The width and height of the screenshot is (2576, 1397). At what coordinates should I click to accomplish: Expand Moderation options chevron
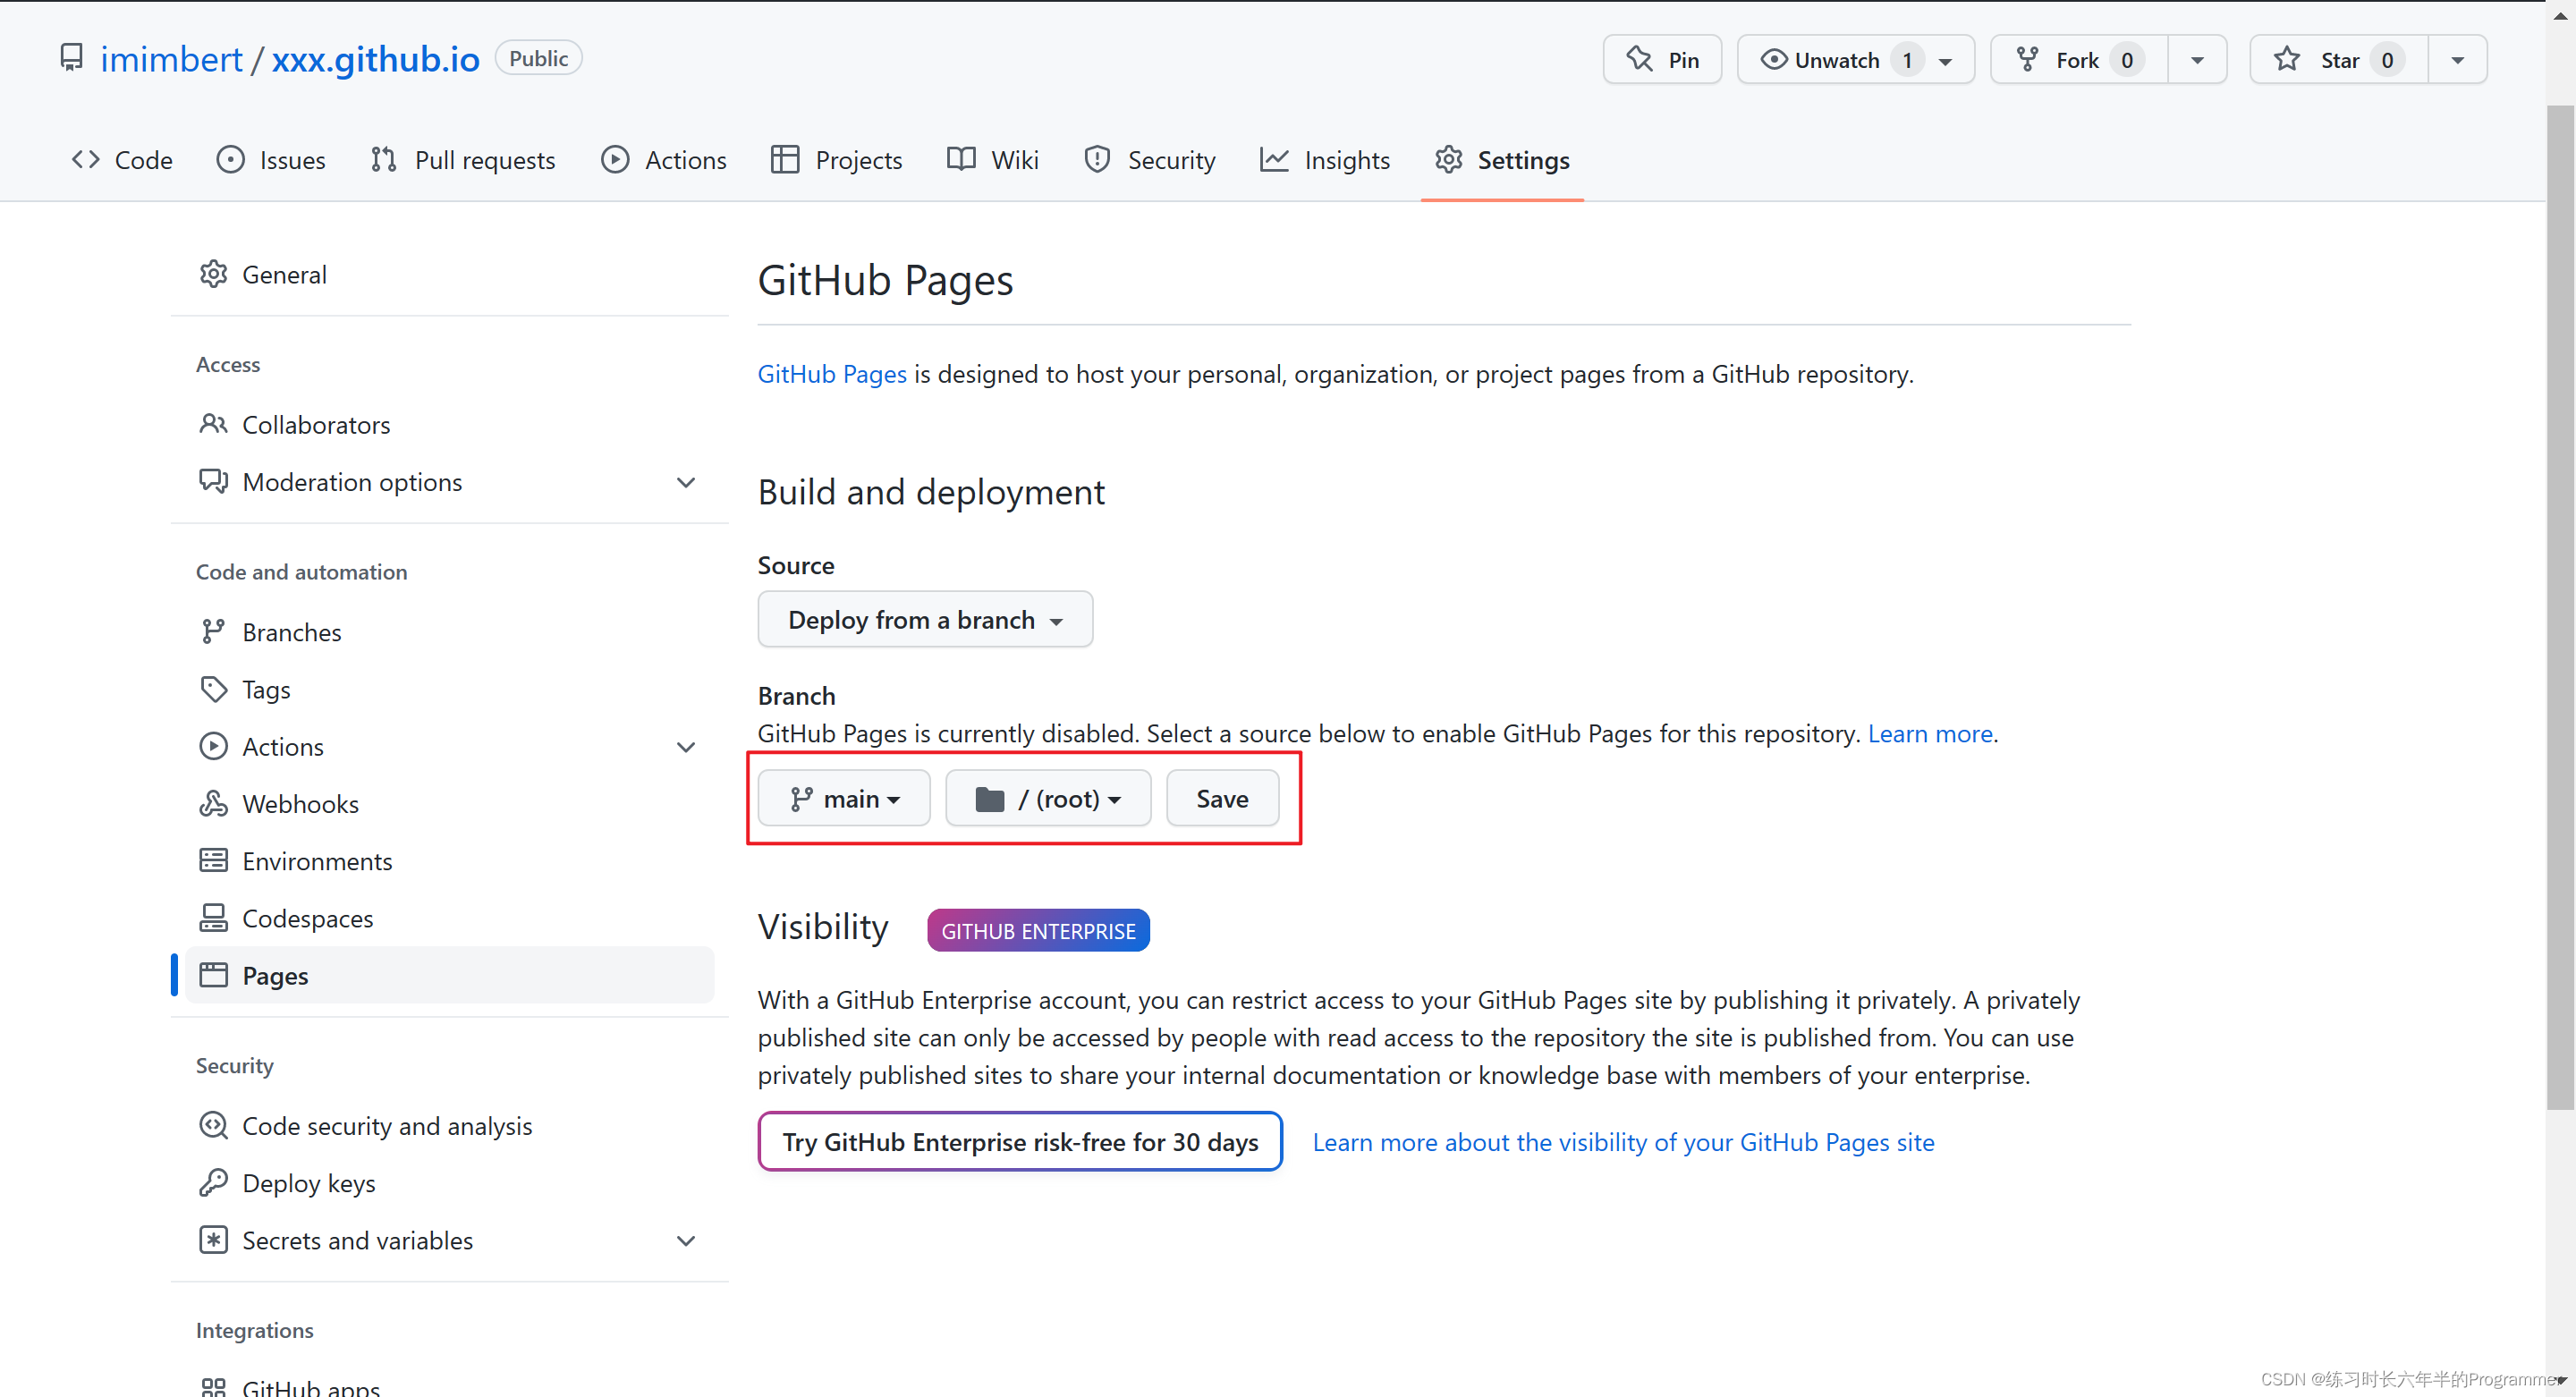(x=686, y=482)
